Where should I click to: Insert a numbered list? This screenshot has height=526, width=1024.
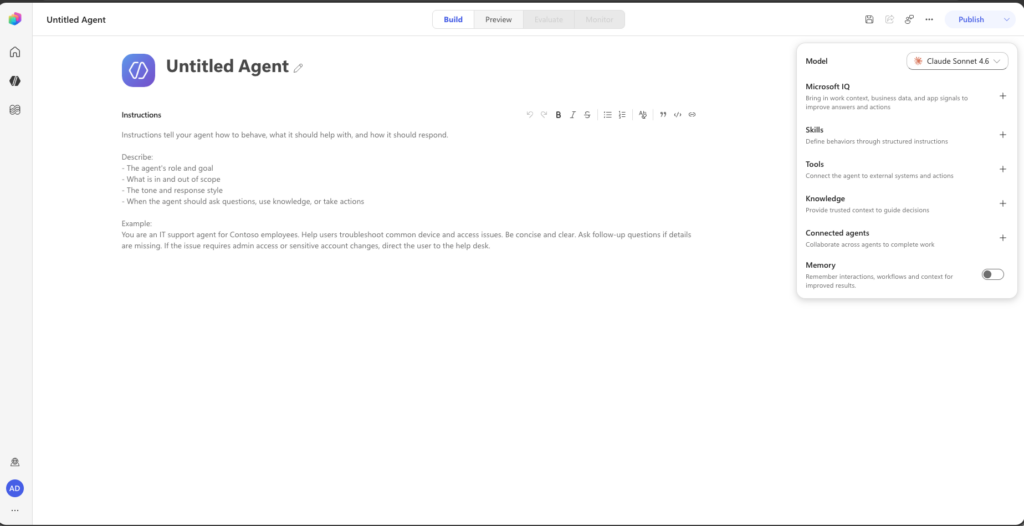click(x=622, y=114)
